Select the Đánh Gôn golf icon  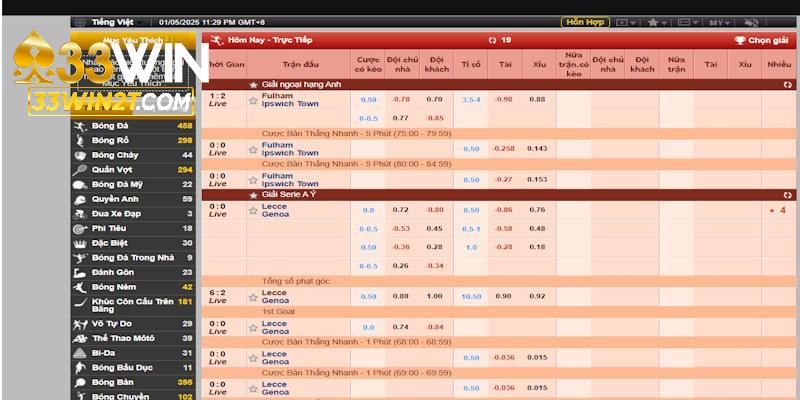click(80, 272)
